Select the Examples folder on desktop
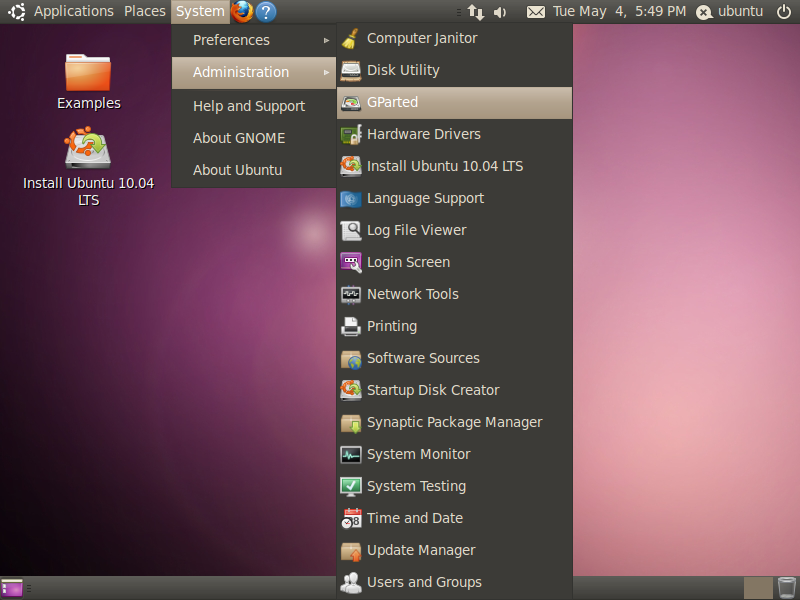This screenshot has height=600, width=800. (x=88, y=82)
